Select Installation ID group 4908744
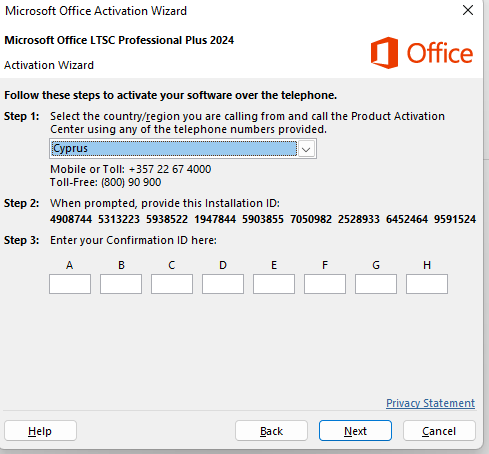Viewport: 489px width, 454px height. 71,219
